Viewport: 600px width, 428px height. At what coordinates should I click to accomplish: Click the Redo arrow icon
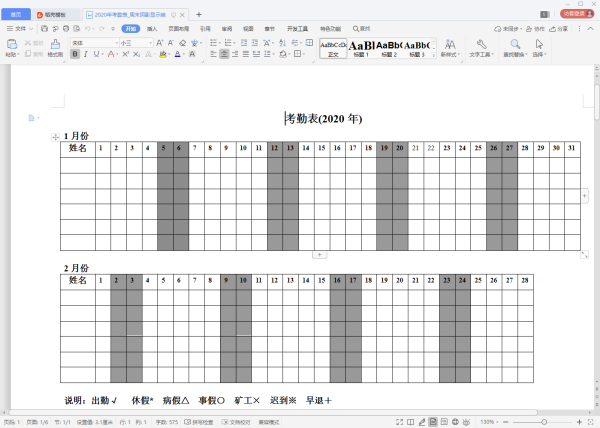click(x=102, y=29)
